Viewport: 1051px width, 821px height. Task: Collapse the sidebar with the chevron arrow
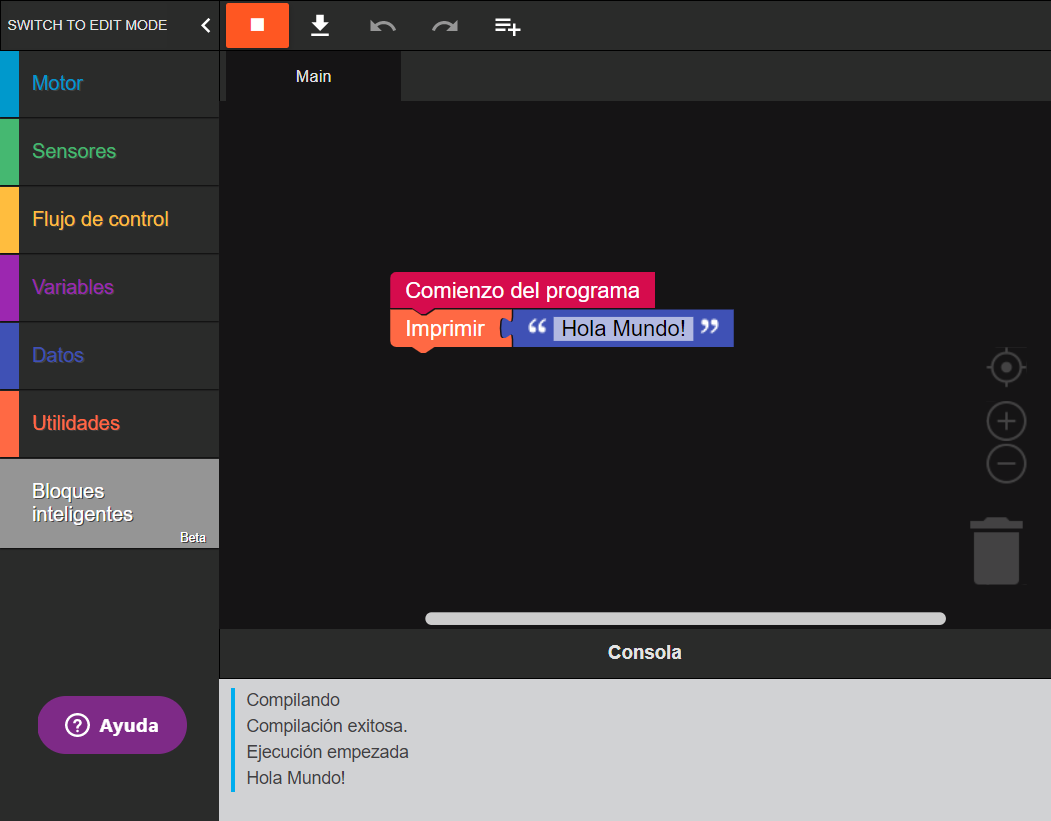tap(206, 25)
